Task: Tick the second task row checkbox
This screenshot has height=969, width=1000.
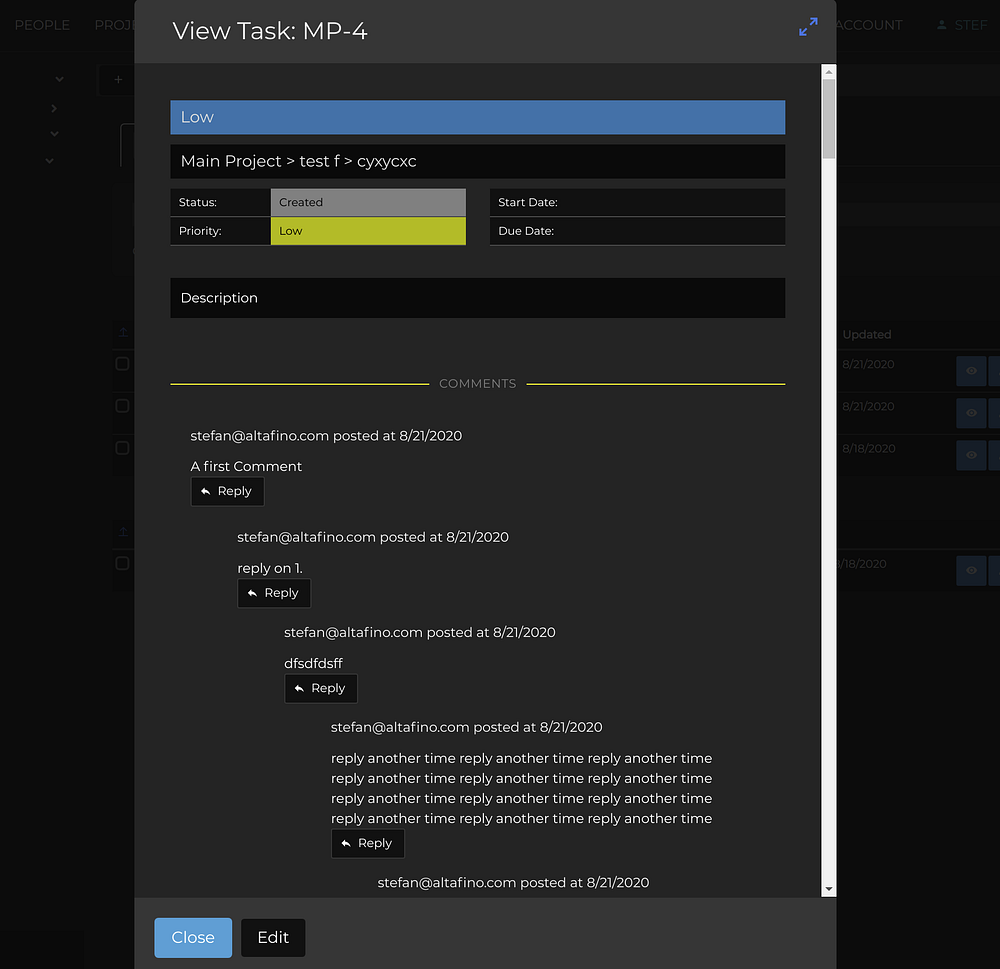Action: (122, 406)
